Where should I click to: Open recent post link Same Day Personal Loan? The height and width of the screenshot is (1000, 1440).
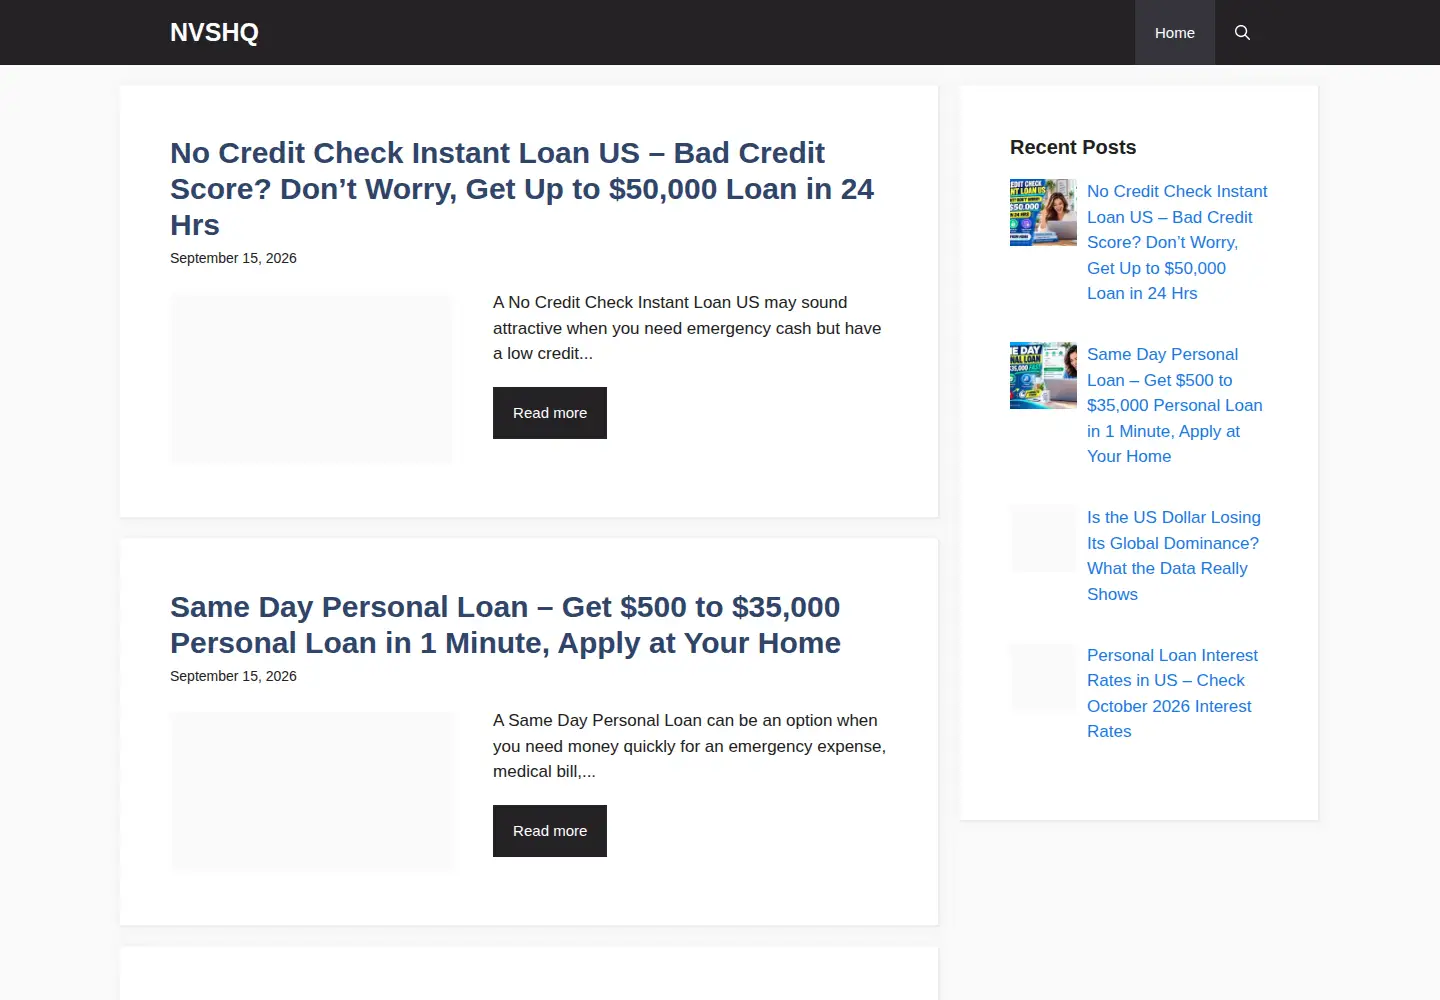coord(1175,405)
